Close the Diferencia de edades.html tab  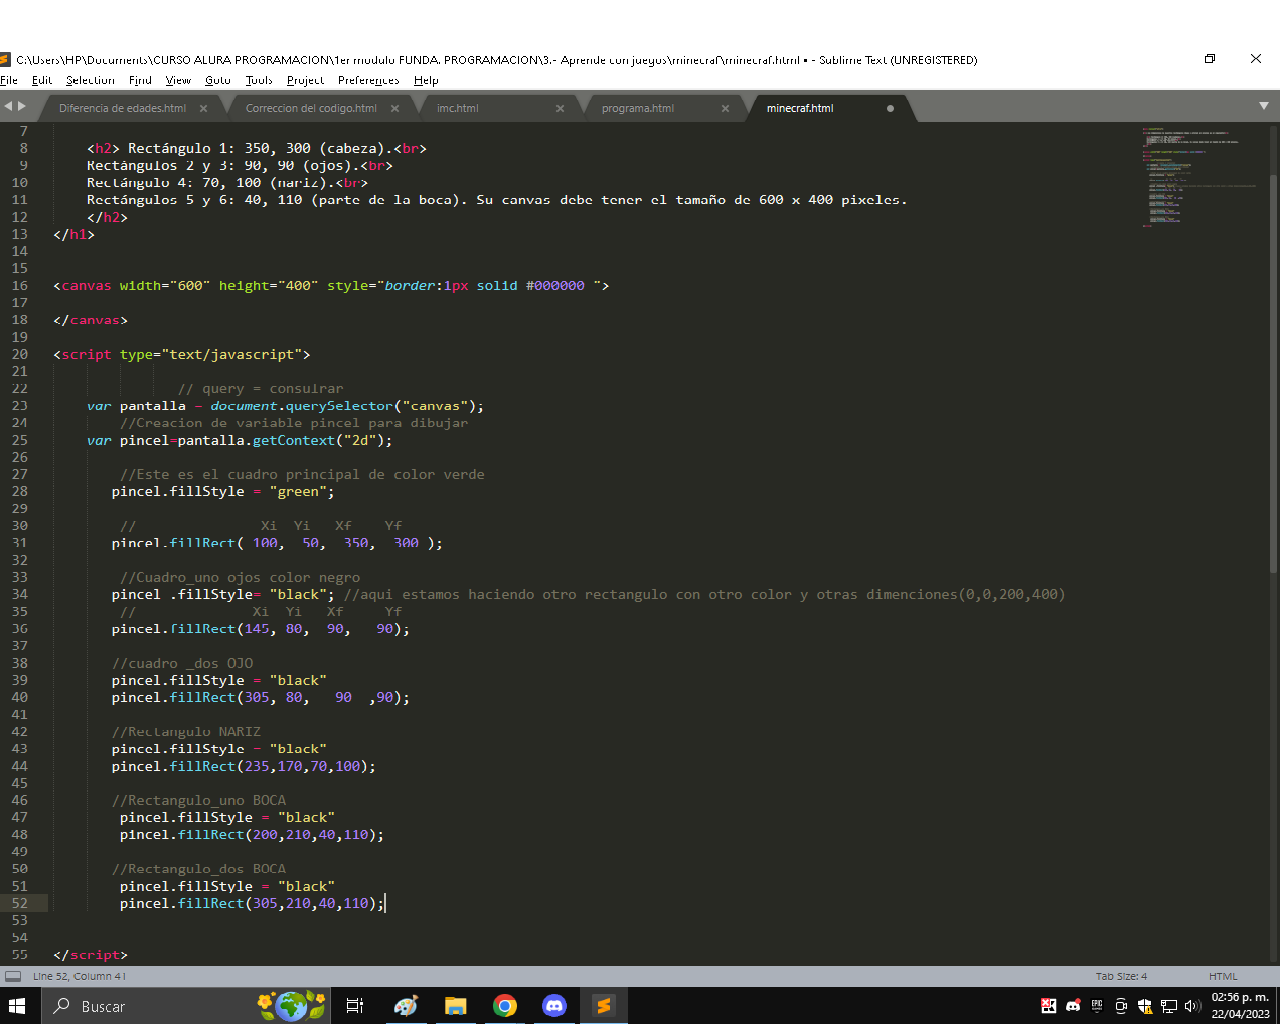click(204, 108)
